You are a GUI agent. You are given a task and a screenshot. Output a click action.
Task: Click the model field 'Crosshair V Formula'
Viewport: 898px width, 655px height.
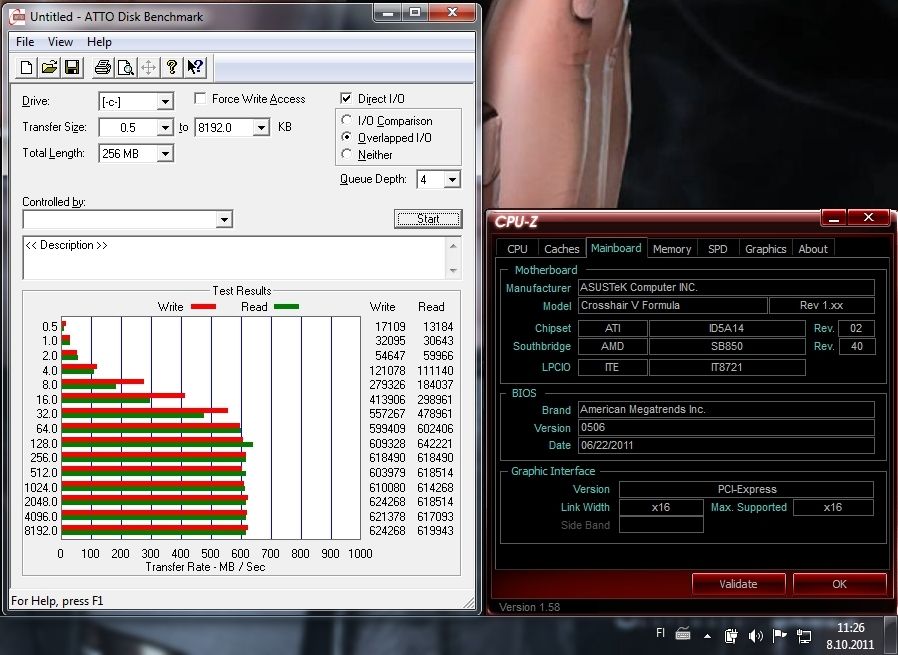672,306
